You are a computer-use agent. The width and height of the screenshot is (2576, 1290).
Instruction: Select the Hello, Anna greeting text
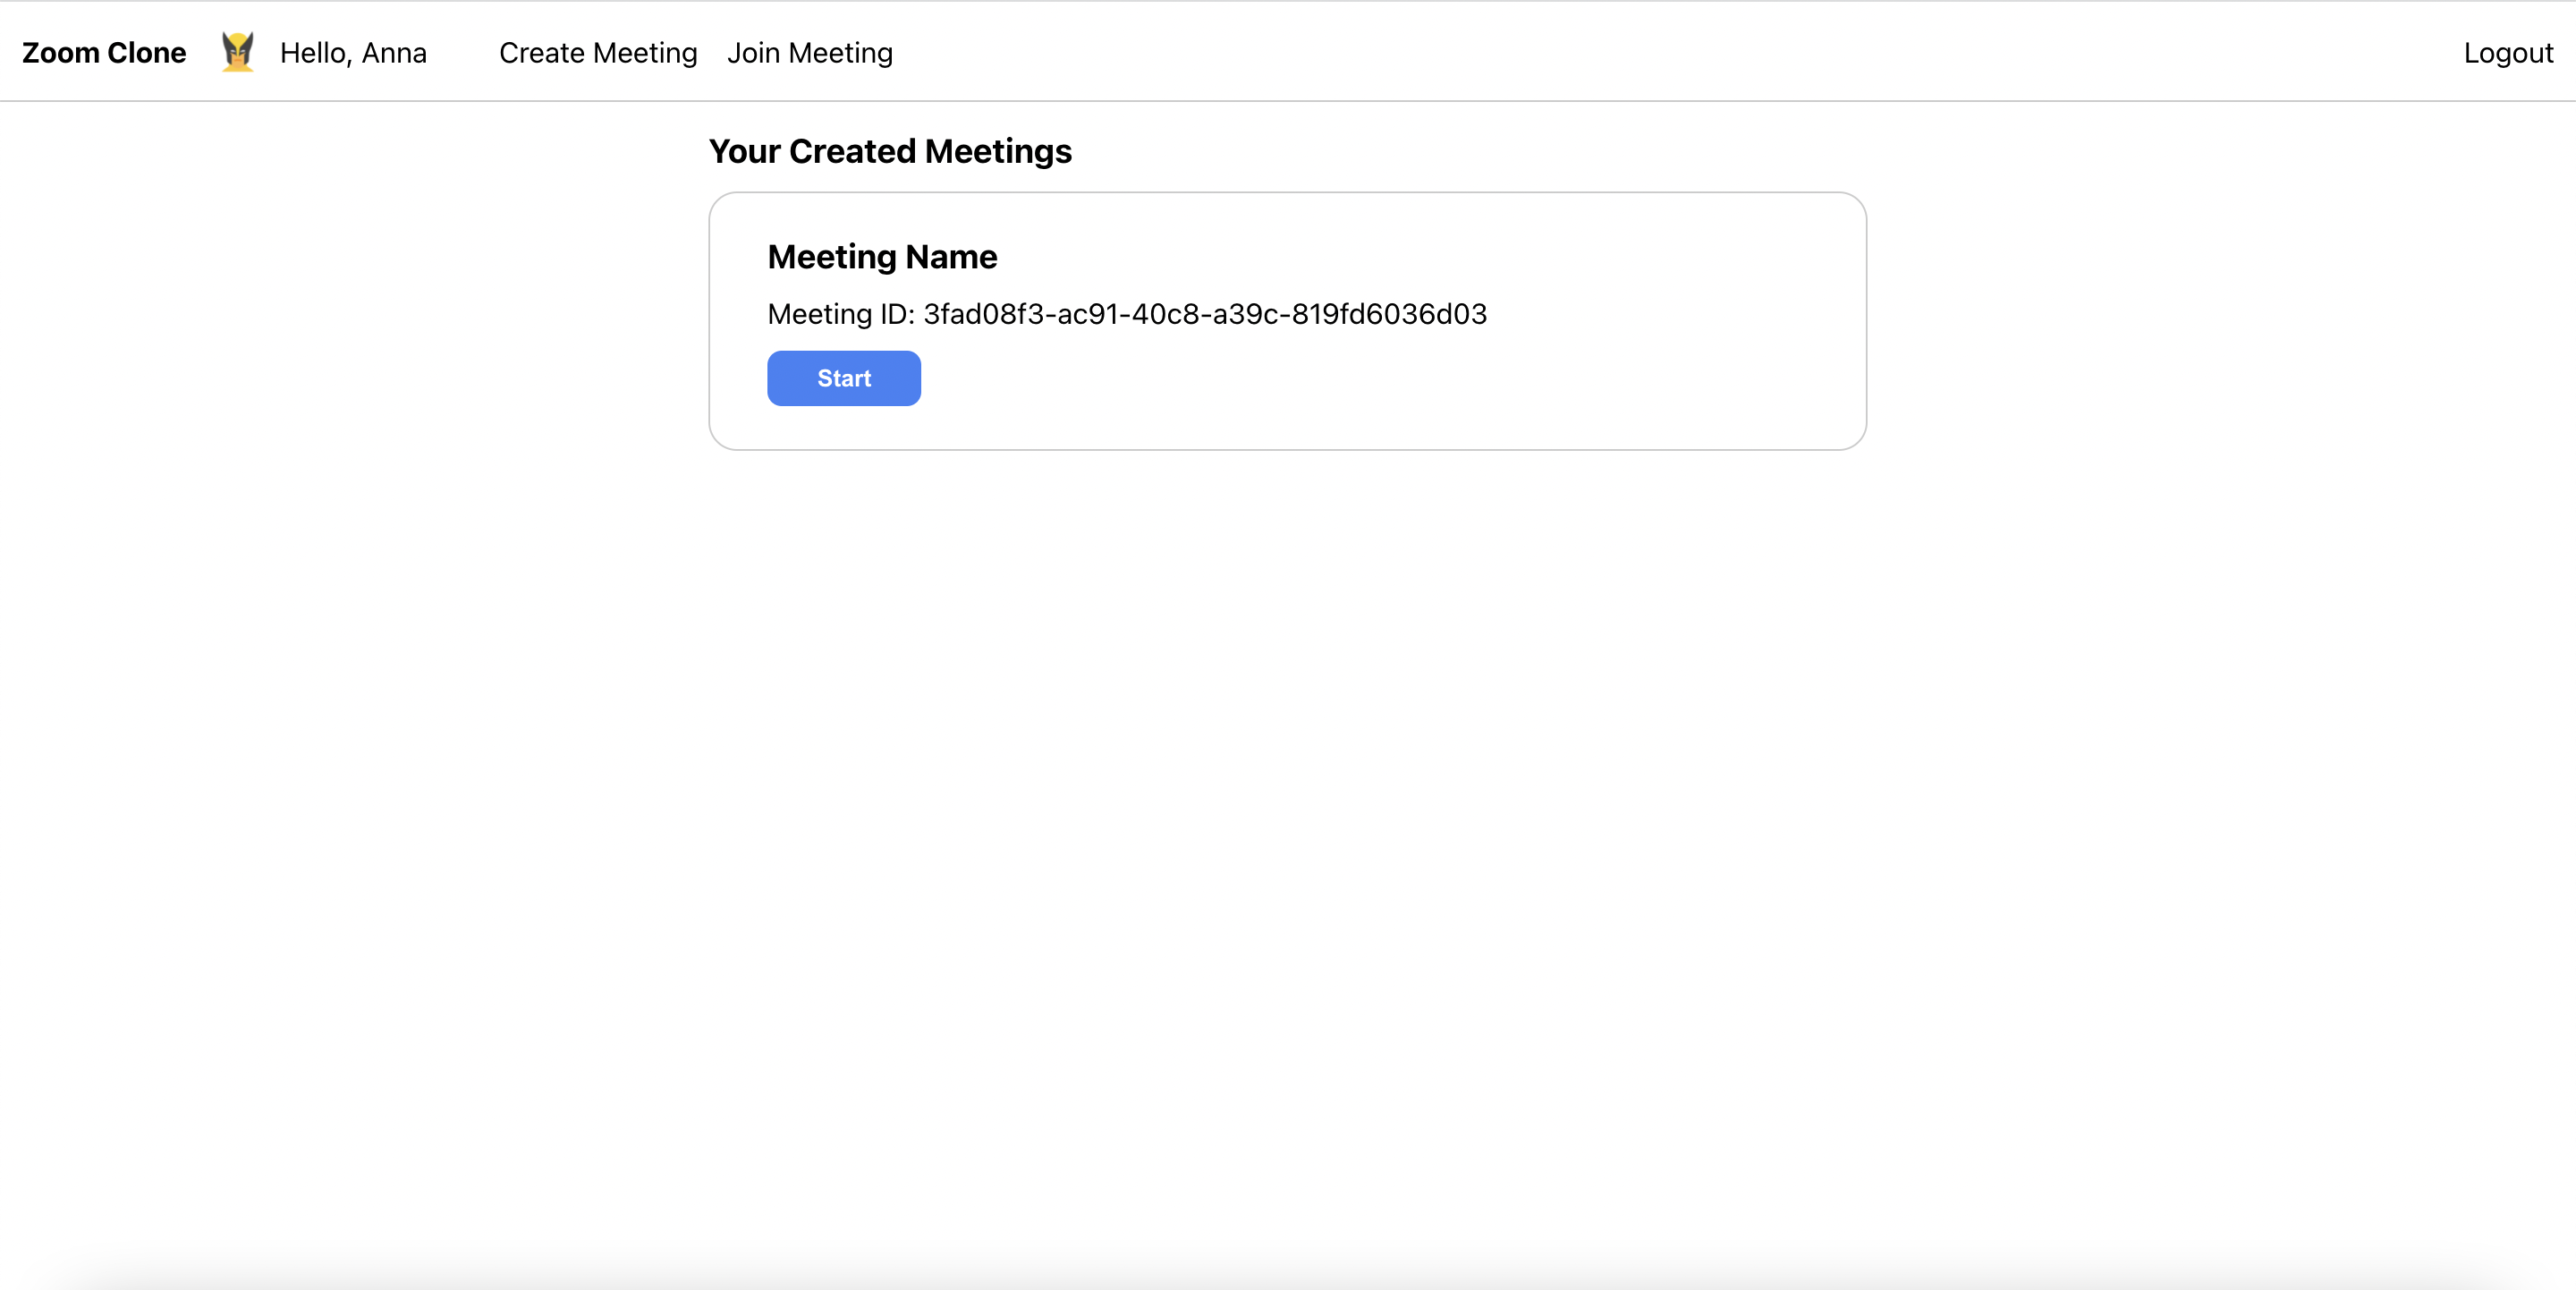tap(353, 53)
